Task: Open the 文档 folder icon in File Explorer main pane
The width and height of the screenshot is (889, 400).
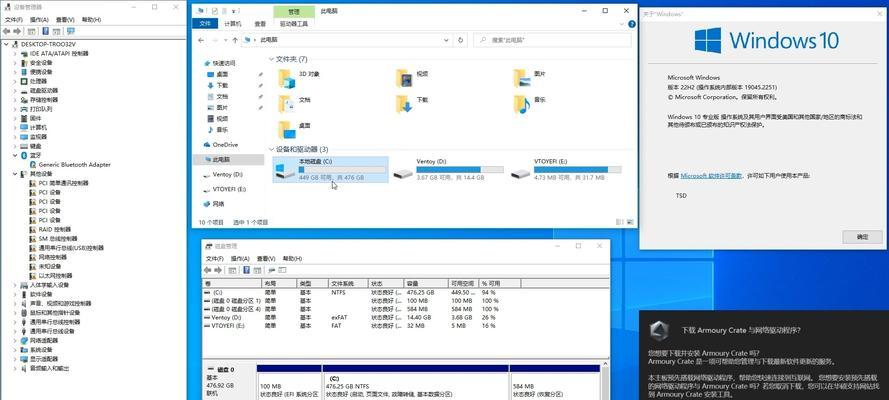Action: tap(287, 104)
